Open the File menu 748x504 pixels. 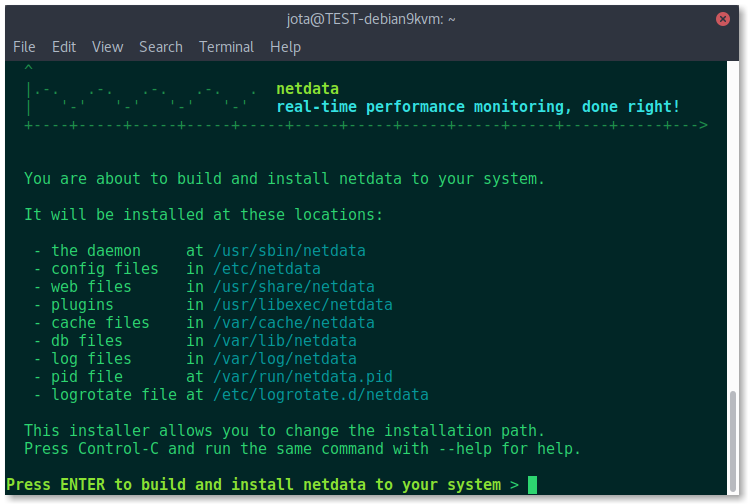[24, 47]
